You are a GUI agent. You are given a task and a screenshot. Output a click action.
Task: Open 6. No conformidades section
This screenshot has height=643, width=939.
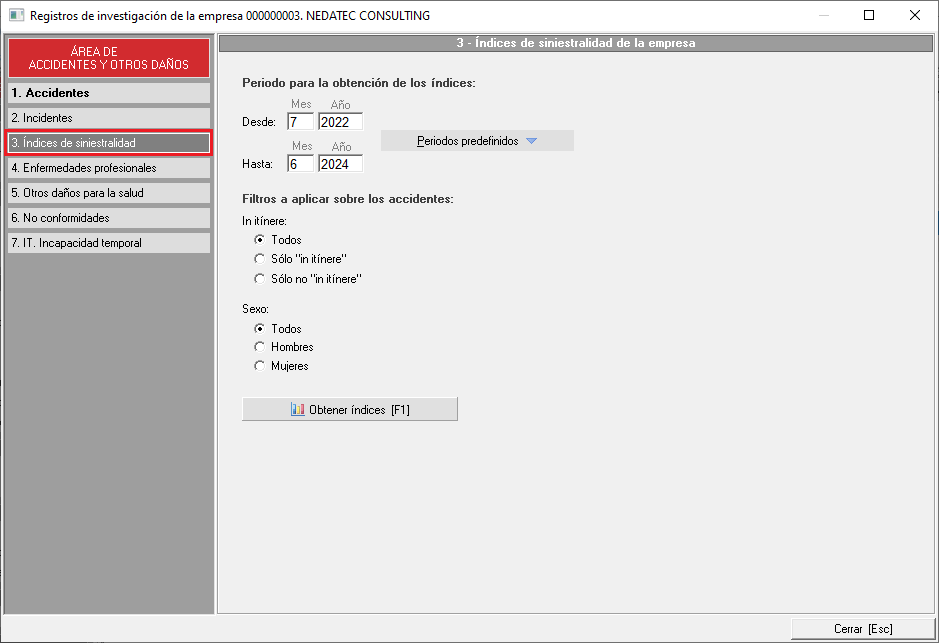pos(109,218)
